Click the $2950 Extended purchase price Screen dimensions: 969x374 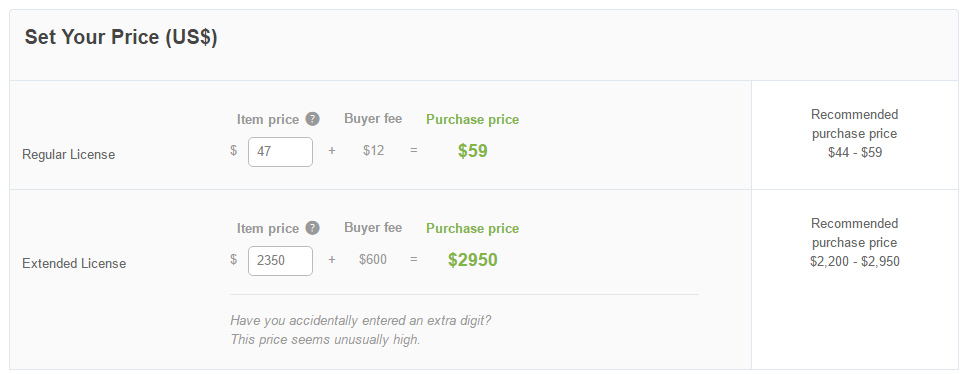tap(473, 260)
